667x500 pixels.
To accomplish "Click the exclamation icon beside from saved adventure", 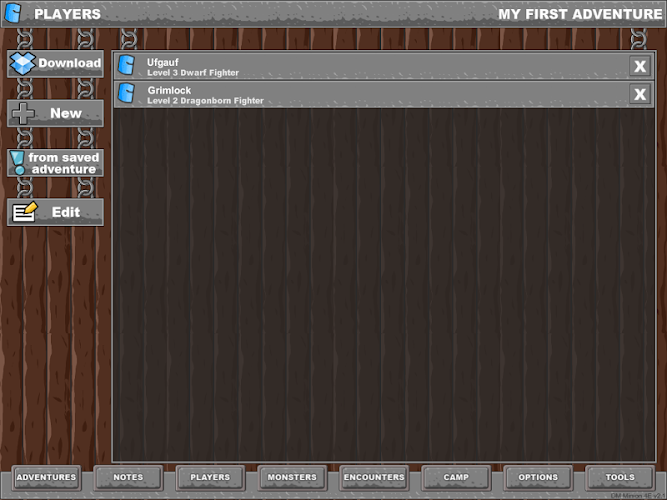I will [18, 163].
